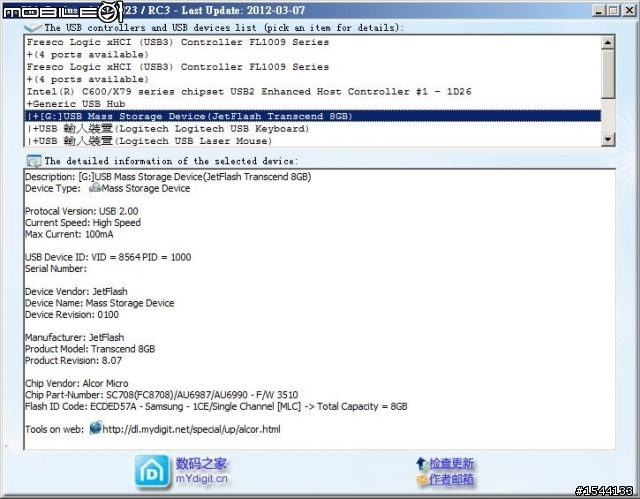This screenshot has height=499, width=640.
Task: Minimize the application window
Action: click(x=598, y=10)
